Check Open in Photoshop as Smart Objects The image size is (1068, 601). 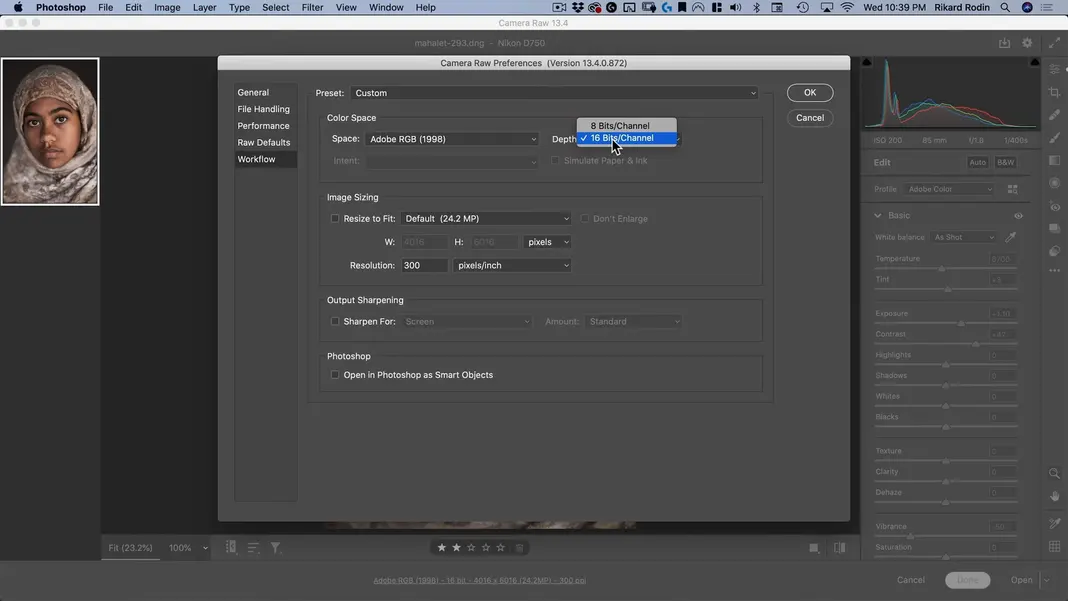click(334, 375)
